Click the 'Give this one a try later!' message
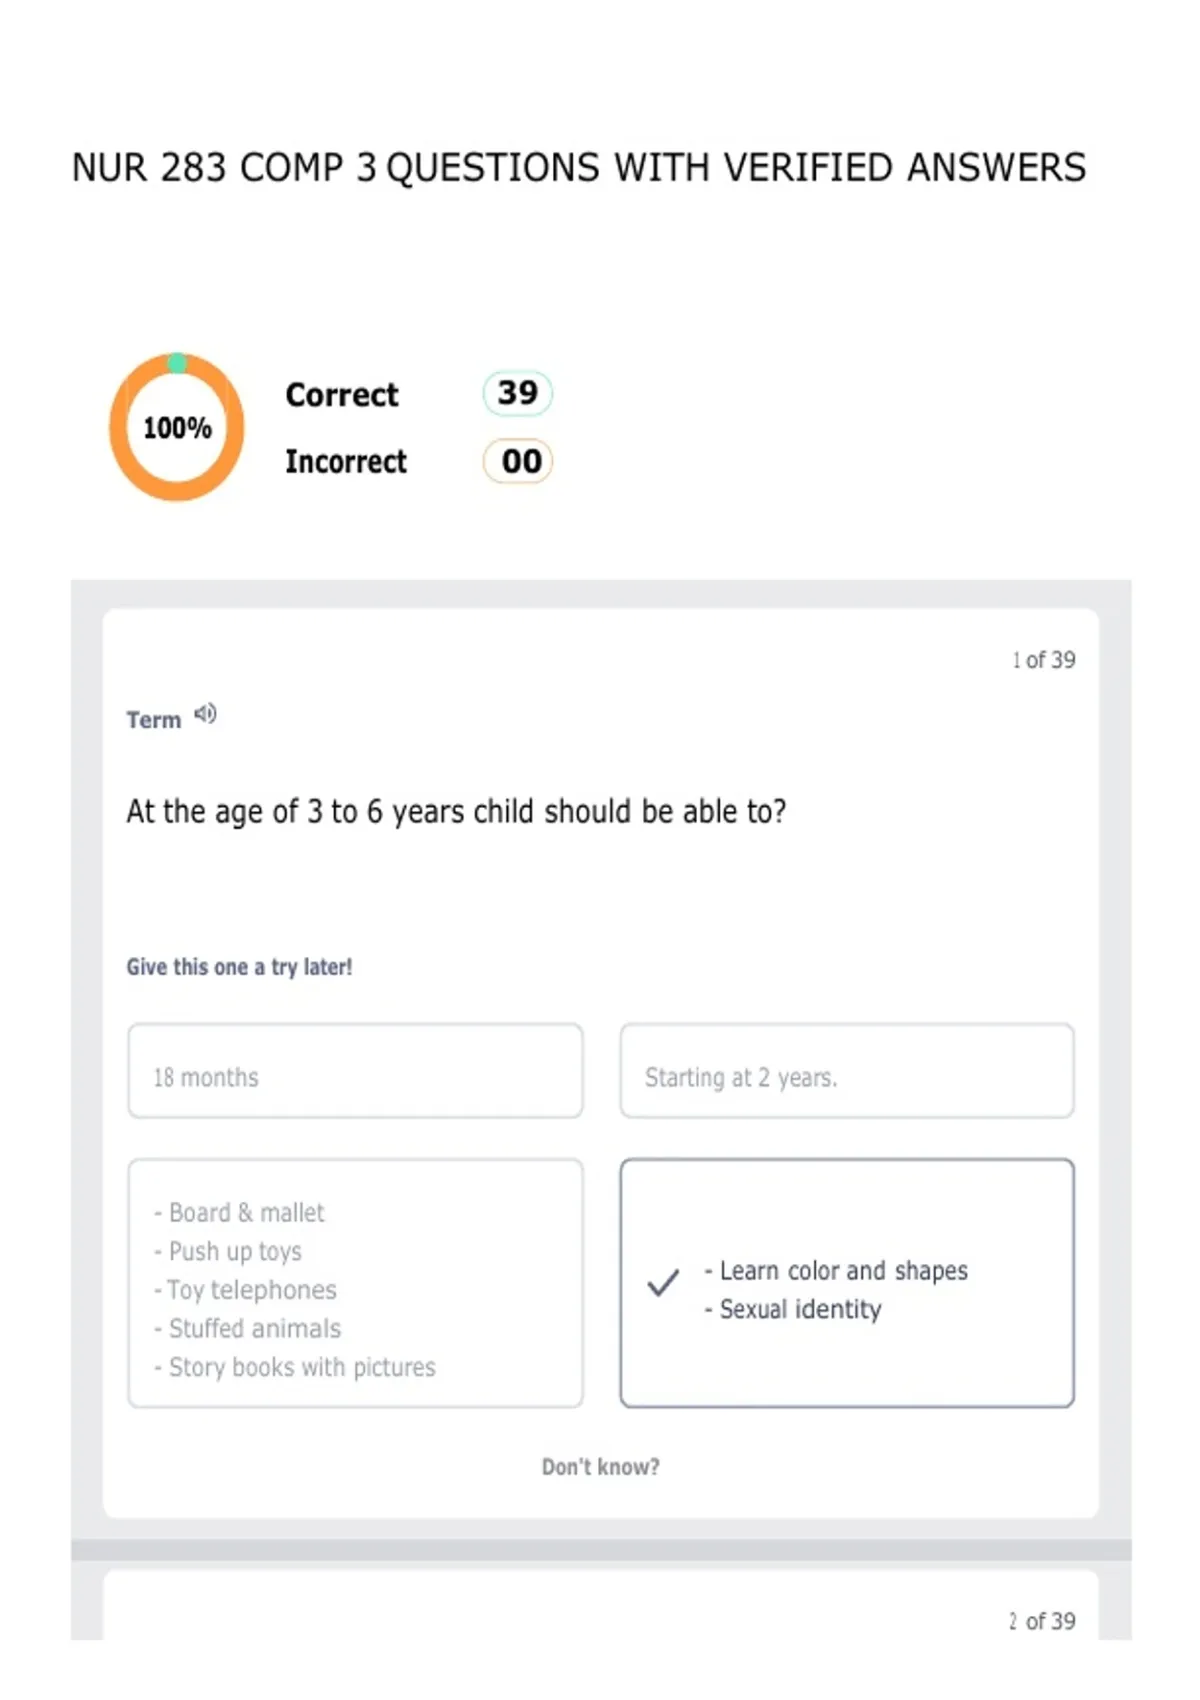 pyautogui.click(x=239, y=967)
